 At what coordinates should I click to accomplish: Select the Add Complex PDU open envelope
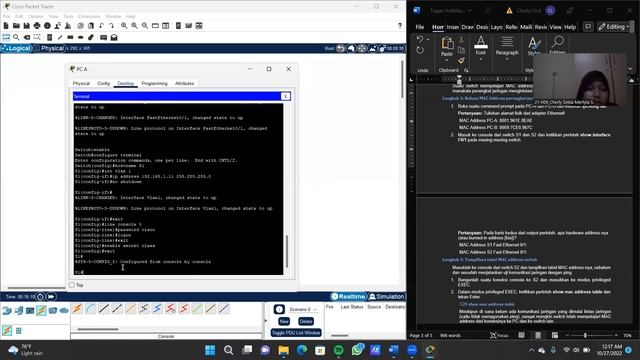click(114, 38)
